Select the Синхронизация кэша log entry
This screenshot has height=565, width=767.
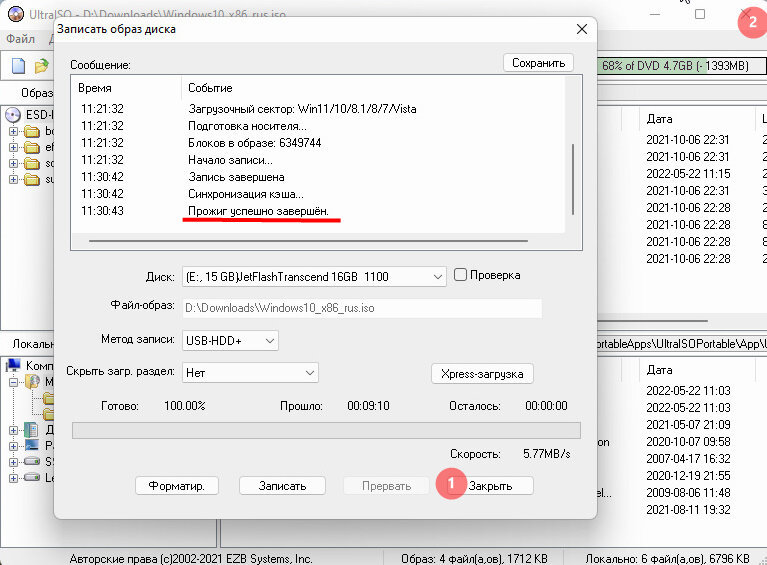(x=246, y=194)
